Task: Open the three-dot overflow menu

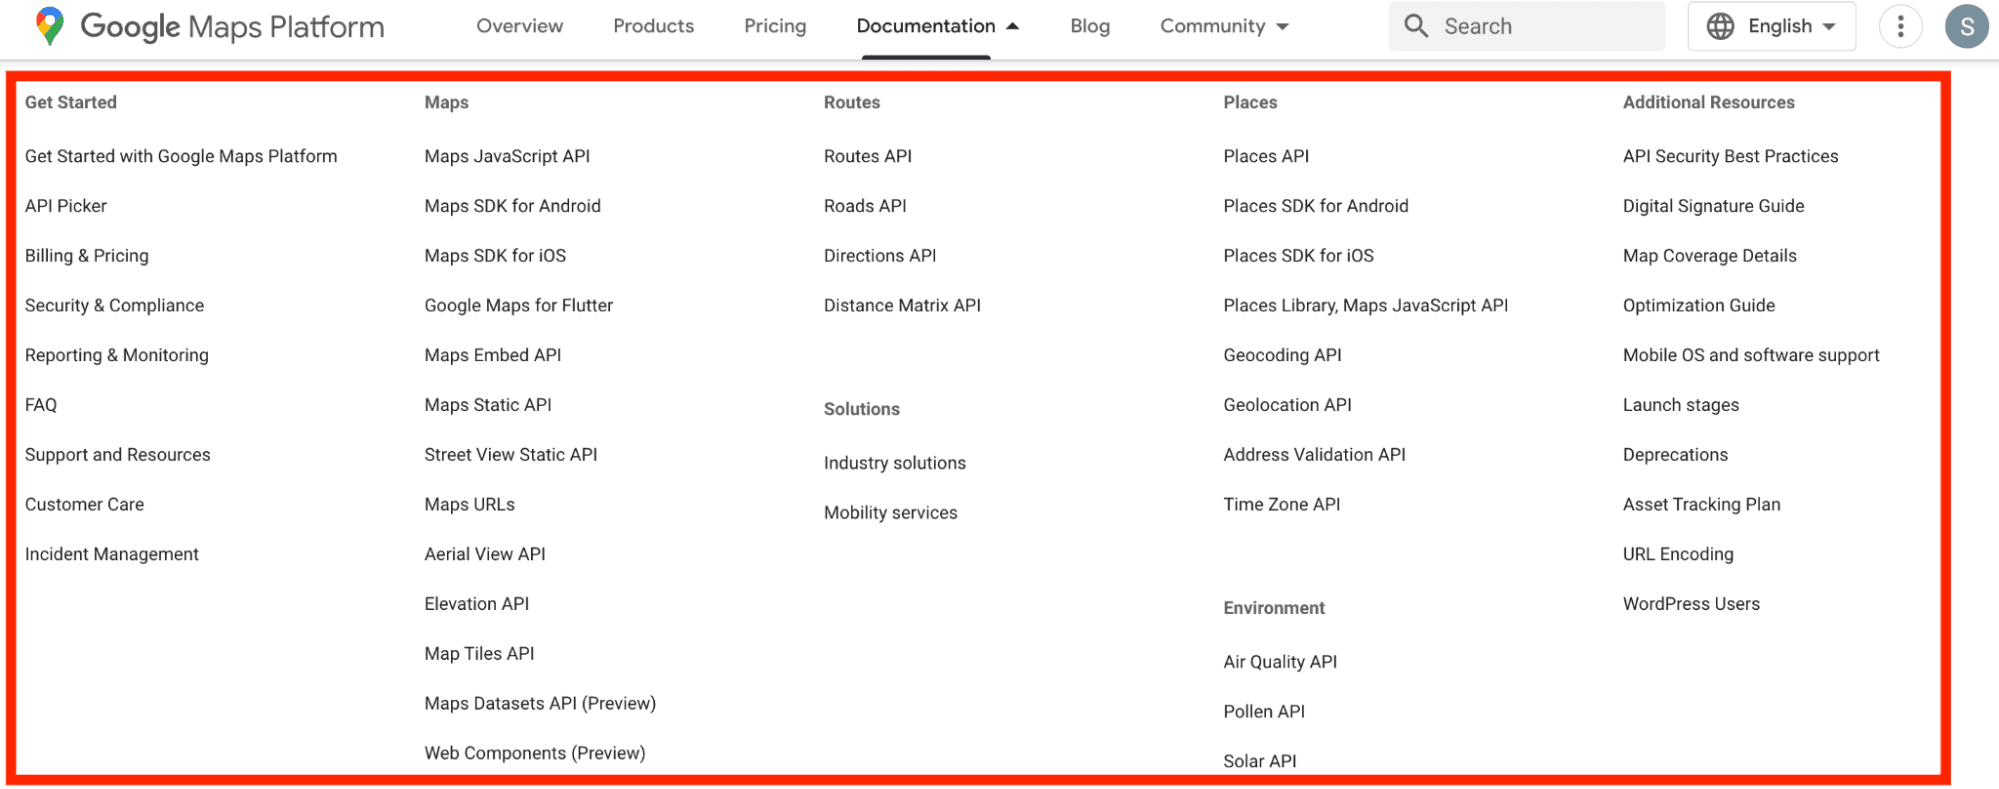Action: (x=1899, y=26)
